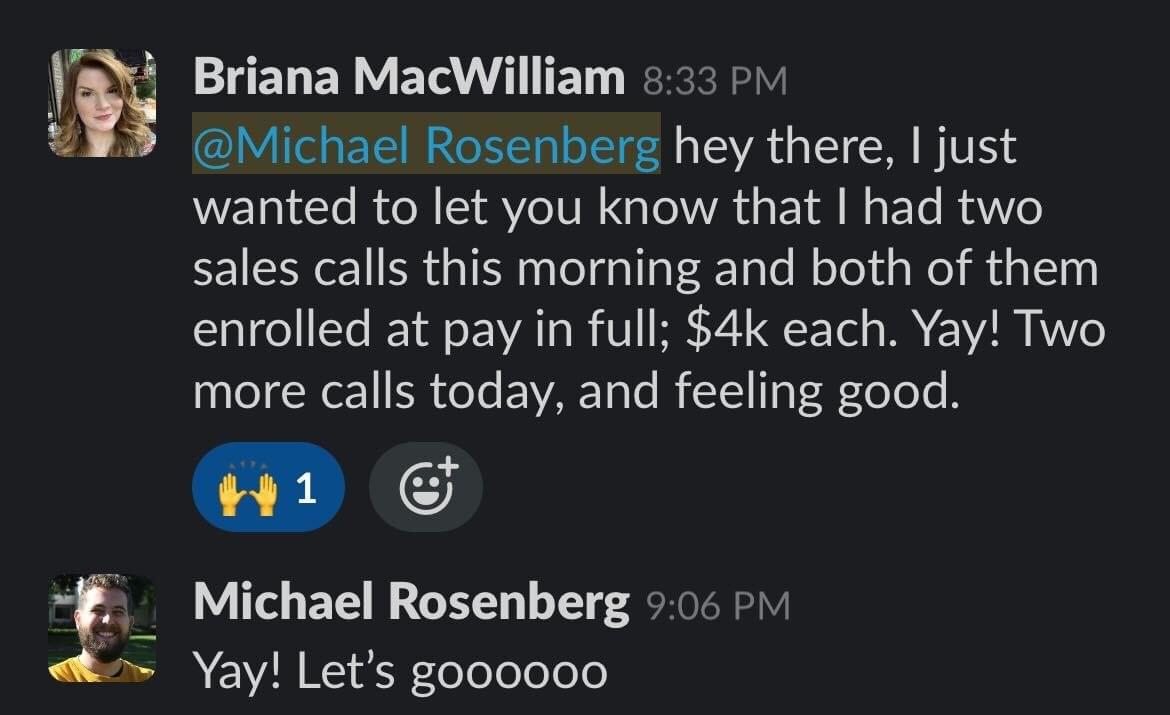Open Briana MacWilliam's profile photo
1170x715 pixels.
point(102,103)
